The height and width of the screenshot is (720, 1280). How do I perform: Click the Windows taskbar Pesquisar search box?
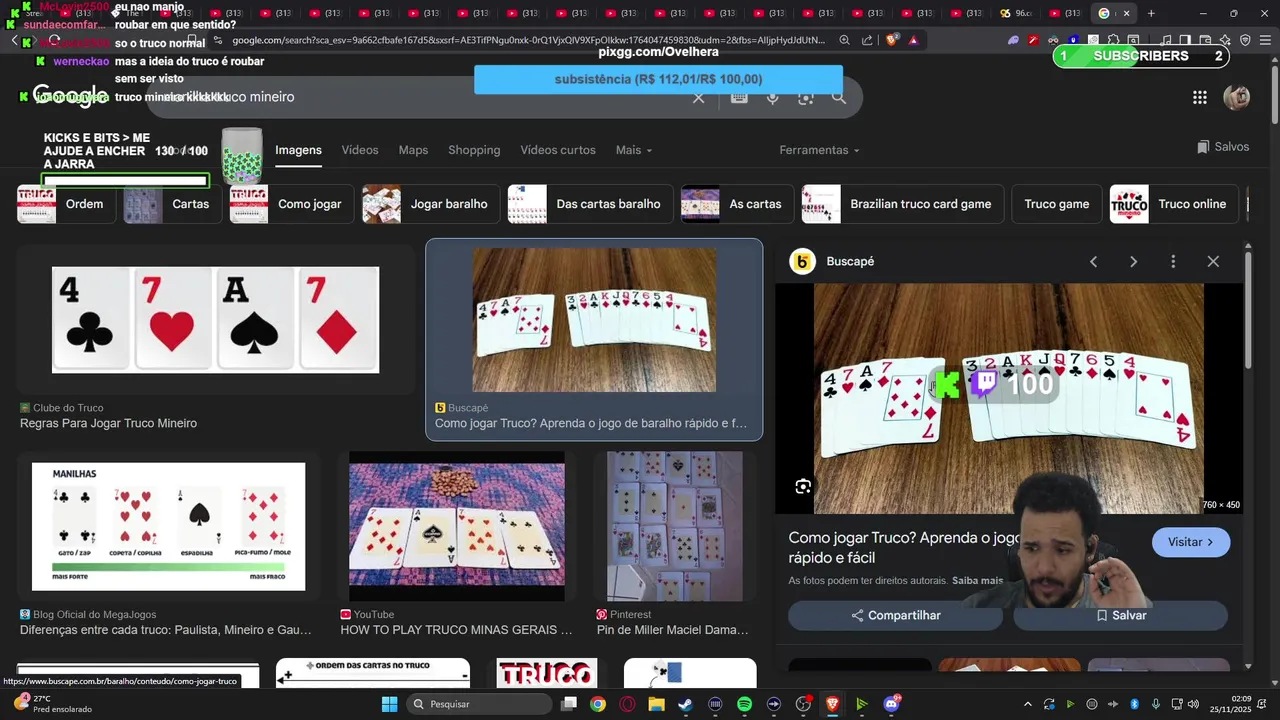479,704
